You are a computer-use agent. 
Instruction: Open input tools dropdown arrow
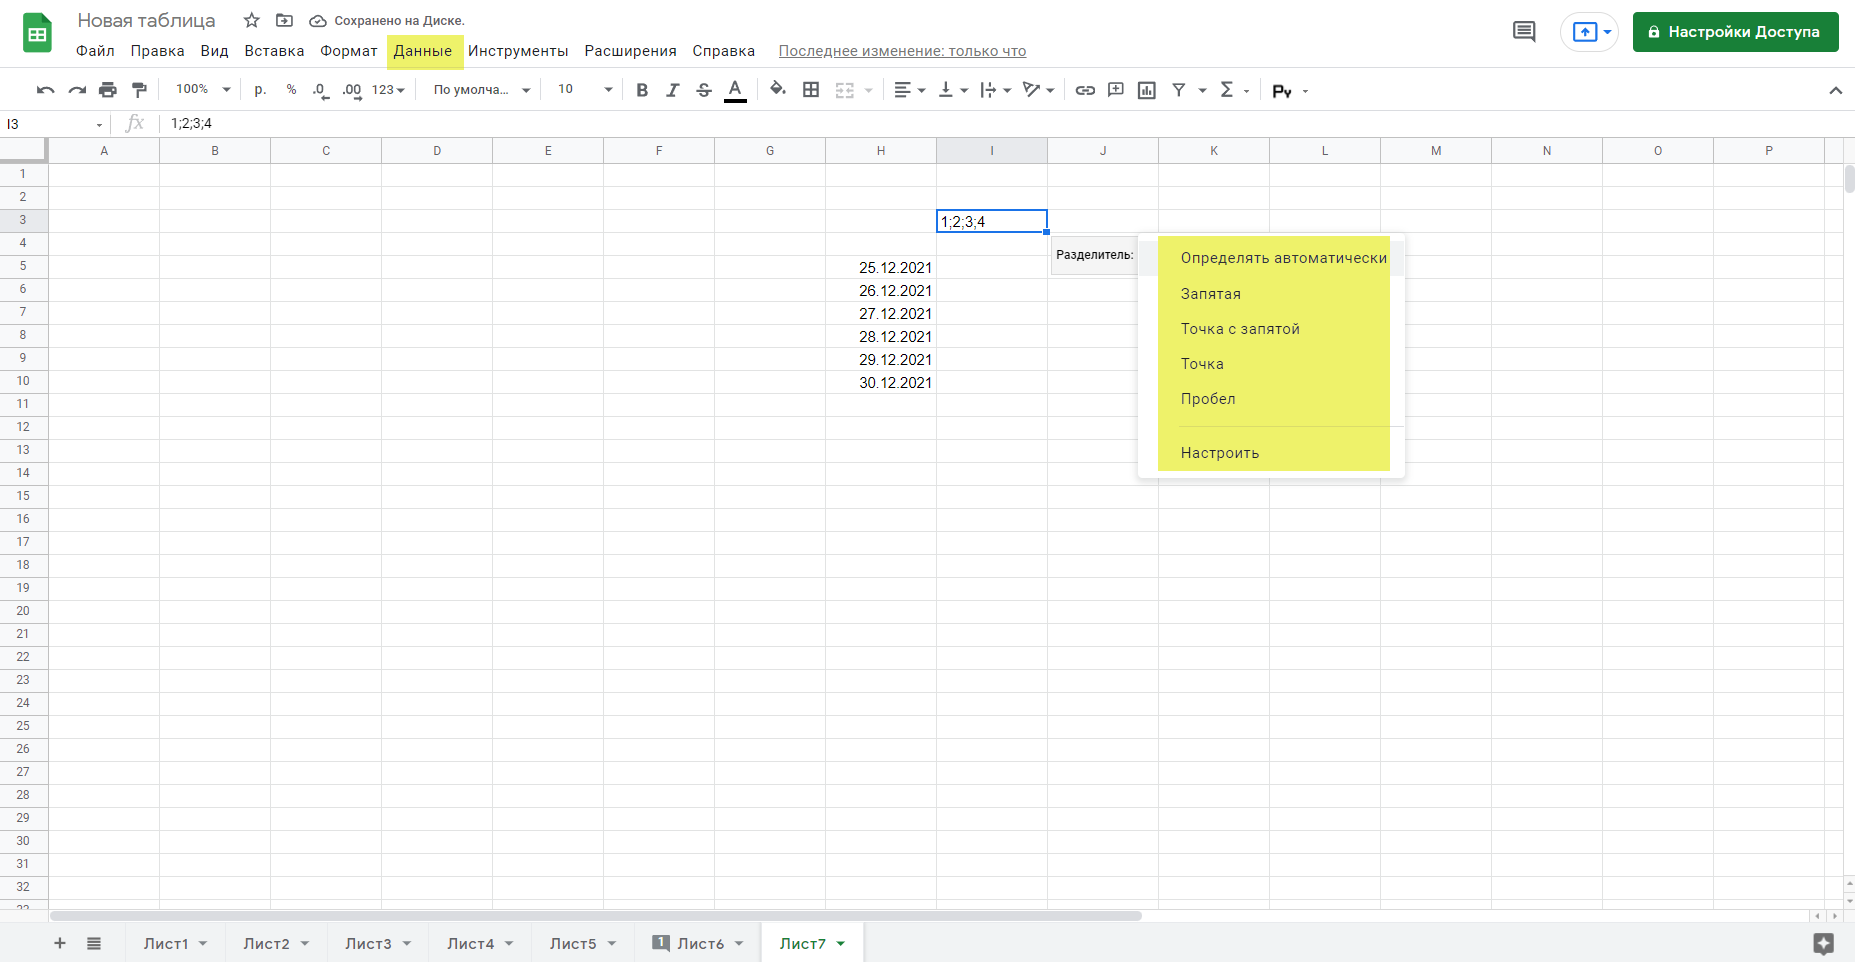1306,91
